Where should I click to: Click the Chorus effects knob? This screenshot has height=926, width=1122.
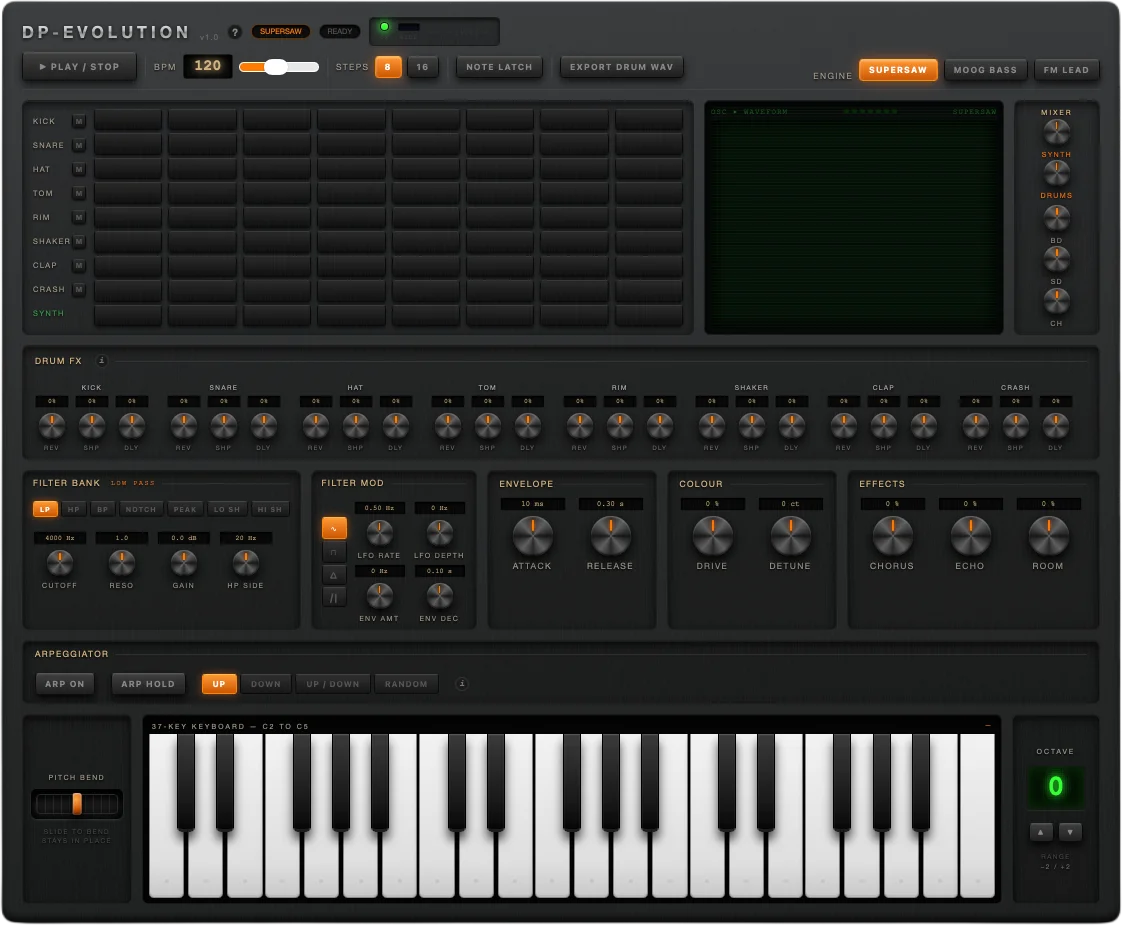892,536
